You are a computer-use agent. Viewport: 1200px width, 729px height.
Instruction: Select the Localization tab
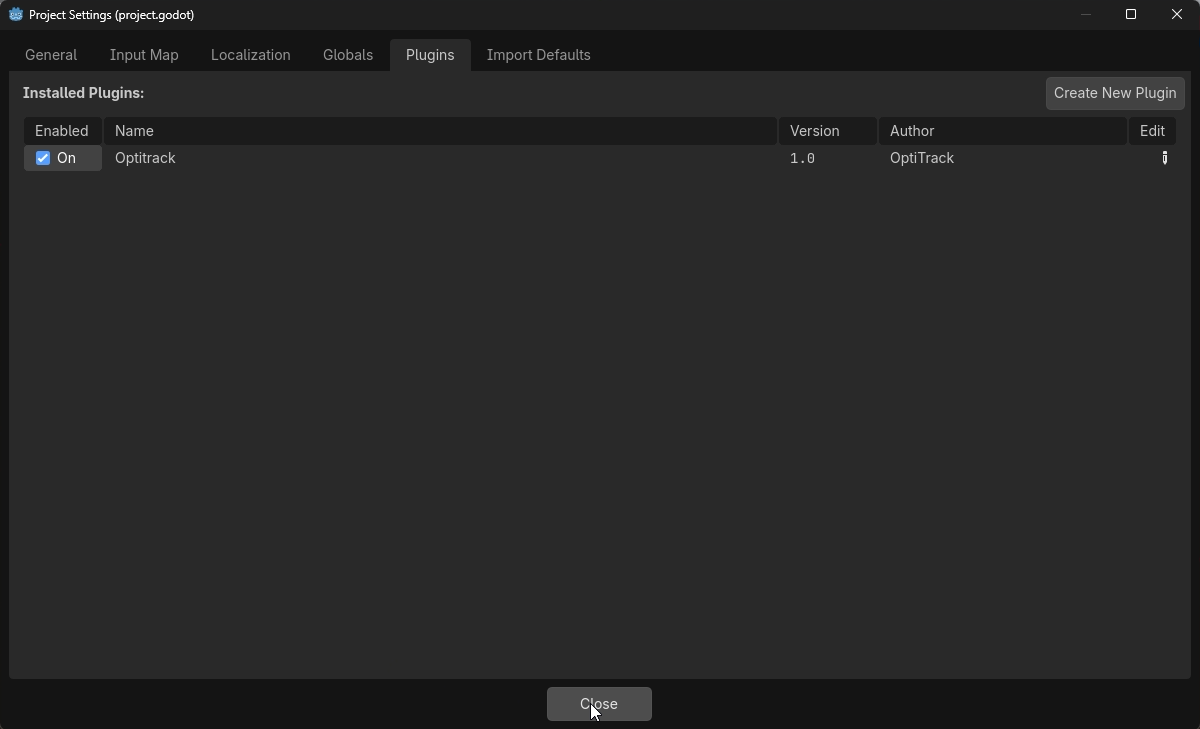click(250, 55)
